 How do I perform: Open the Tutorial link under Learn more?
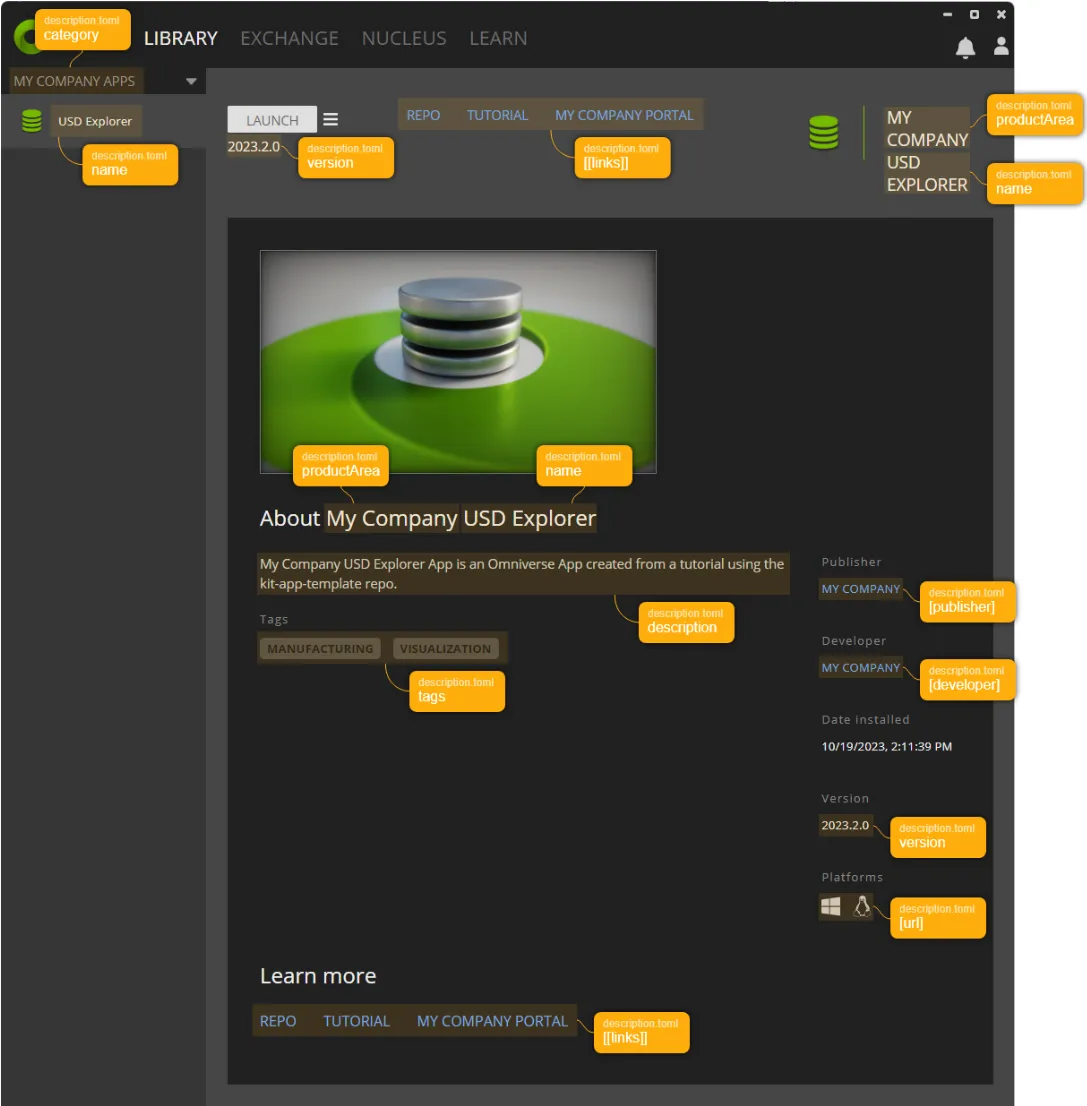coord(356,1021)
